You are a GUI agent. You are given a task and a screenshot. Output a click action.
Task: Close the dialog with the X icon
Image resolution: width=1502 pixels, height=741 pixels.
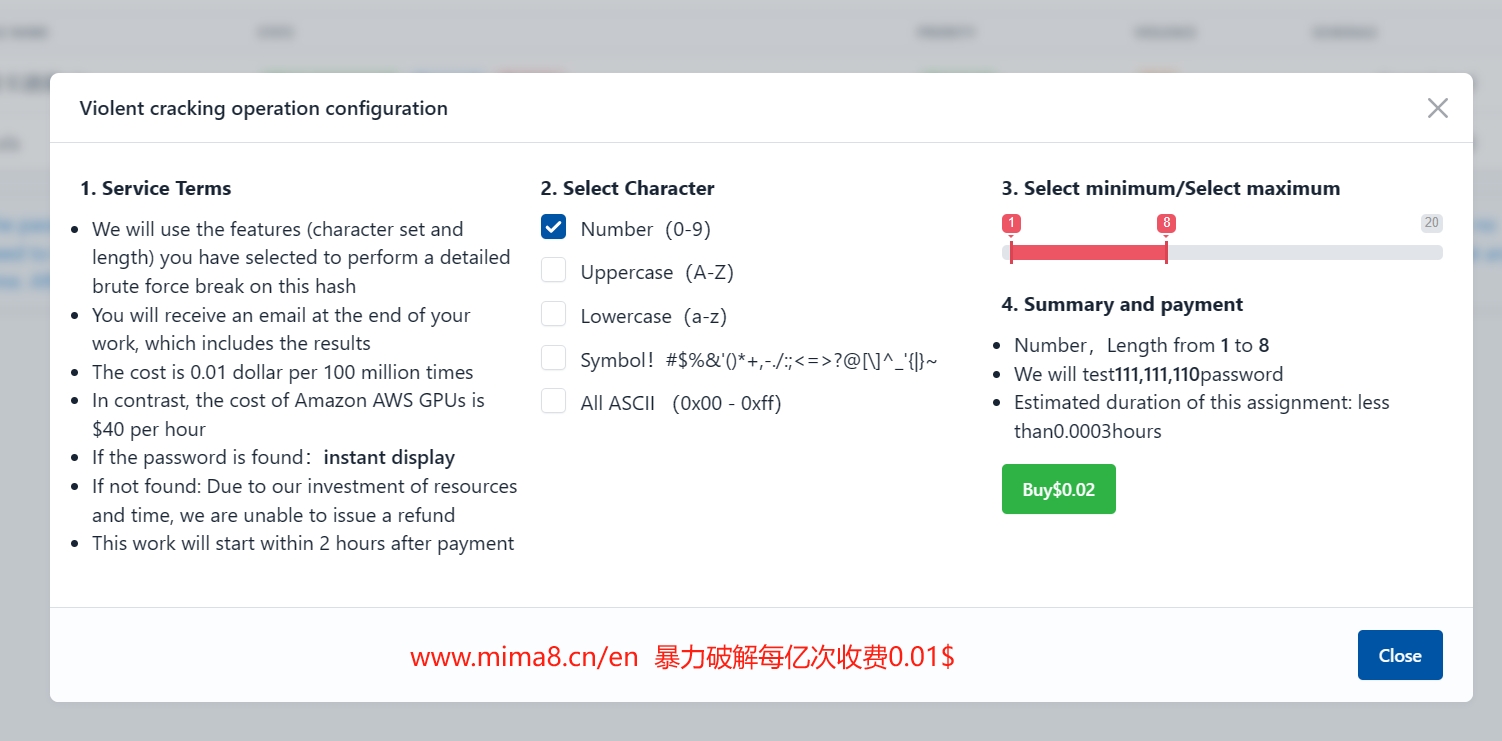click(1437, 108)
